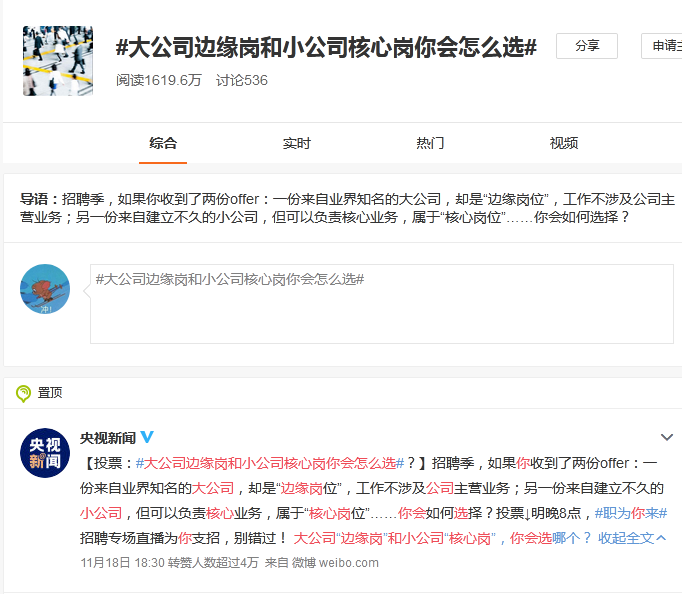Focus the topic post text box
Viewport: 682px width, 594px height.
pyautogui.click(x=381, y=304)
